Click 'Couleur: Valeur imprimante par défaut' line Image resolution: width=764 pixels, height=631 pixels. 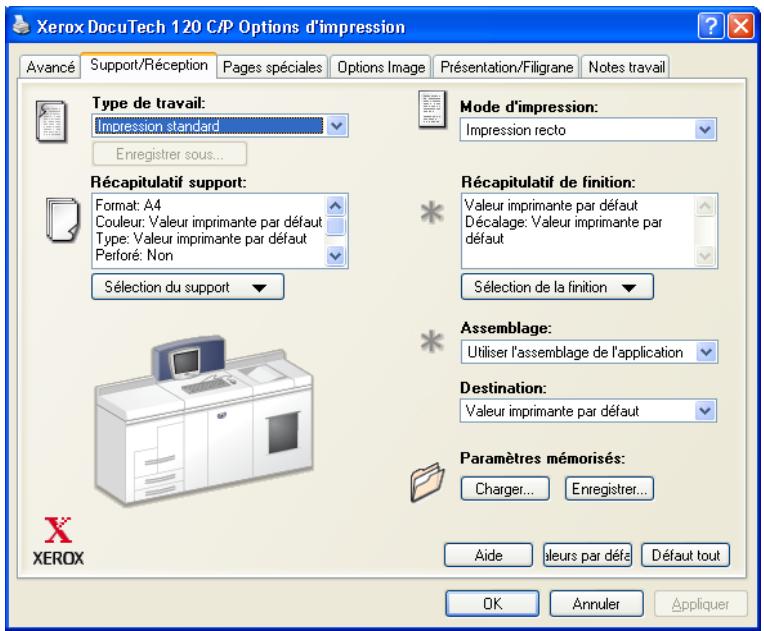click(x=209, y=222)
